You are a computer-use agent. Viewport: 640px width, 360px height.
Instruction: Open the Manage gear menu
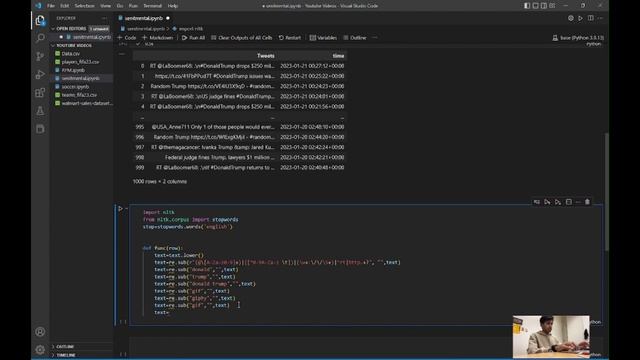click(x=40, y=349)
